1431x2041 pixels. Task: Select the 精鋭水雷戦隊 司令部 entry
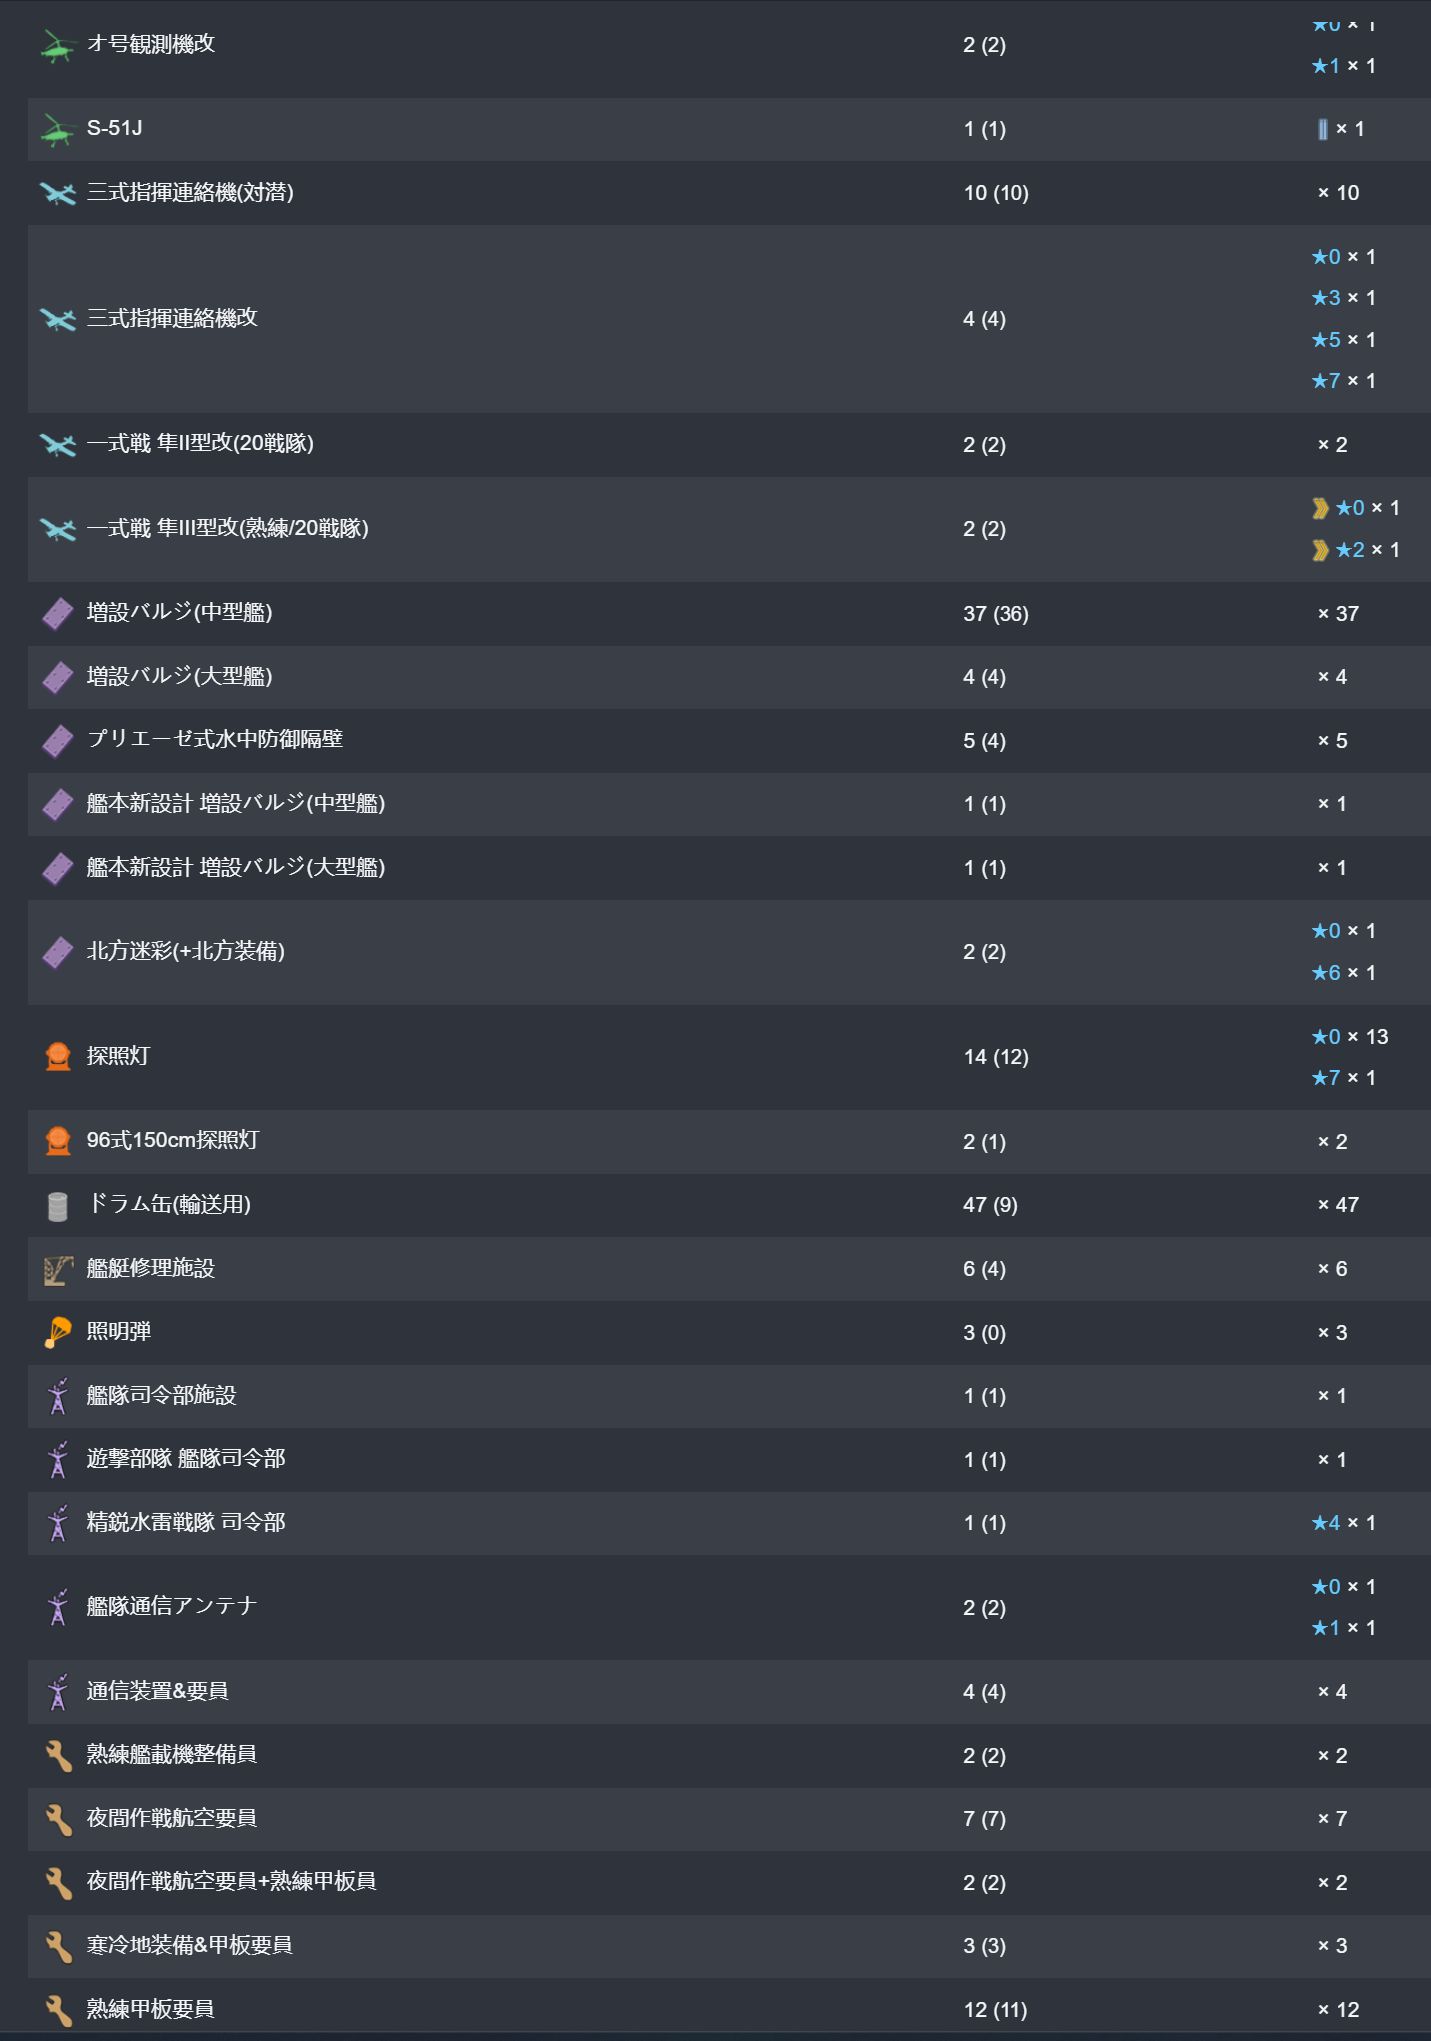tap(186, 1523)
